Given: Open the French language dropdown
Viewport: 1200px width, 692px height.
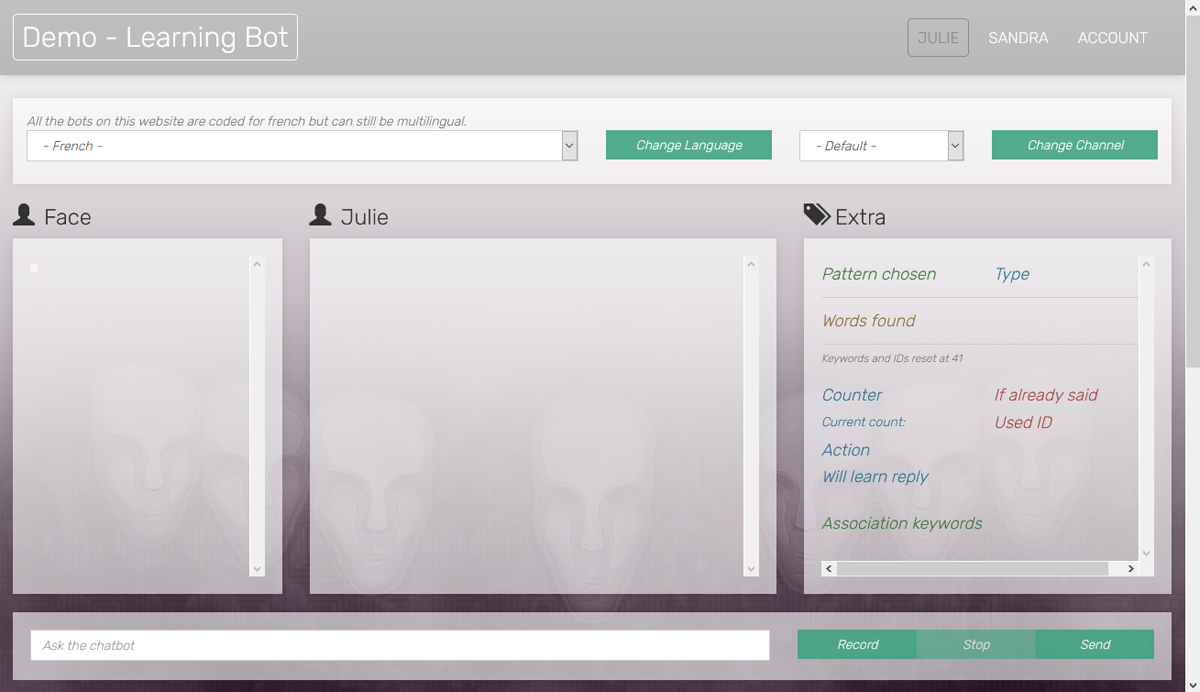Looking at the screenshot, I should pos(301,146).
